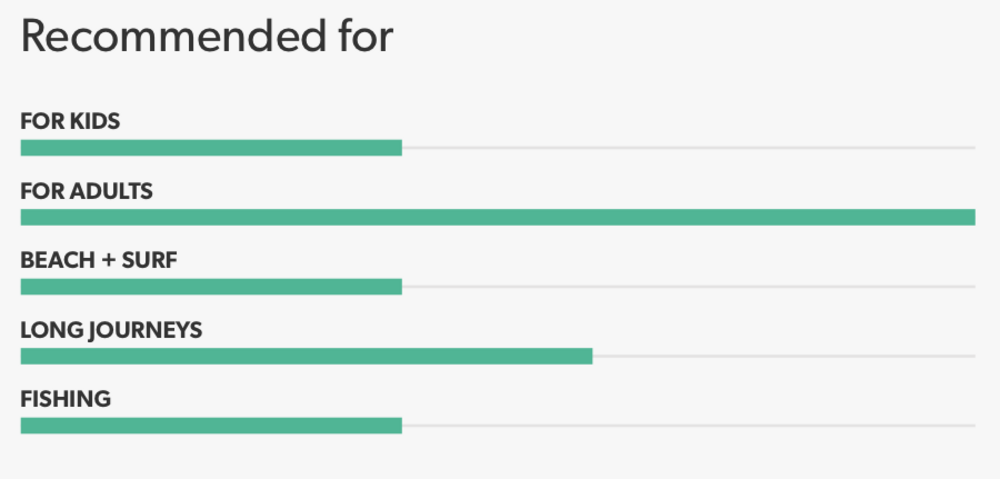Click the green filled BEACH + SURF bar

click(211, 287)
